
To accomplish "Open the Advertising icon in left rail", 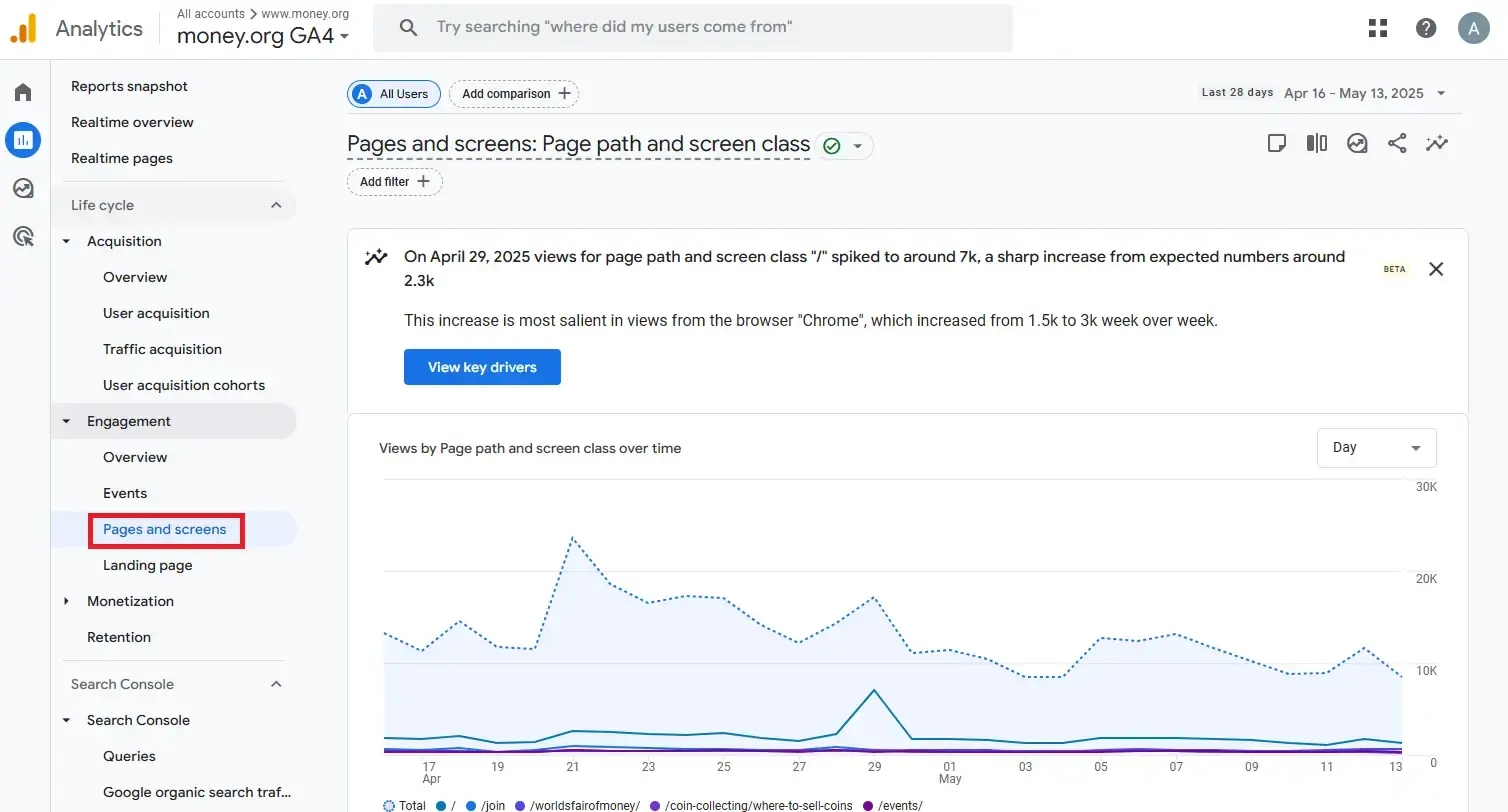I will [23, 236].
